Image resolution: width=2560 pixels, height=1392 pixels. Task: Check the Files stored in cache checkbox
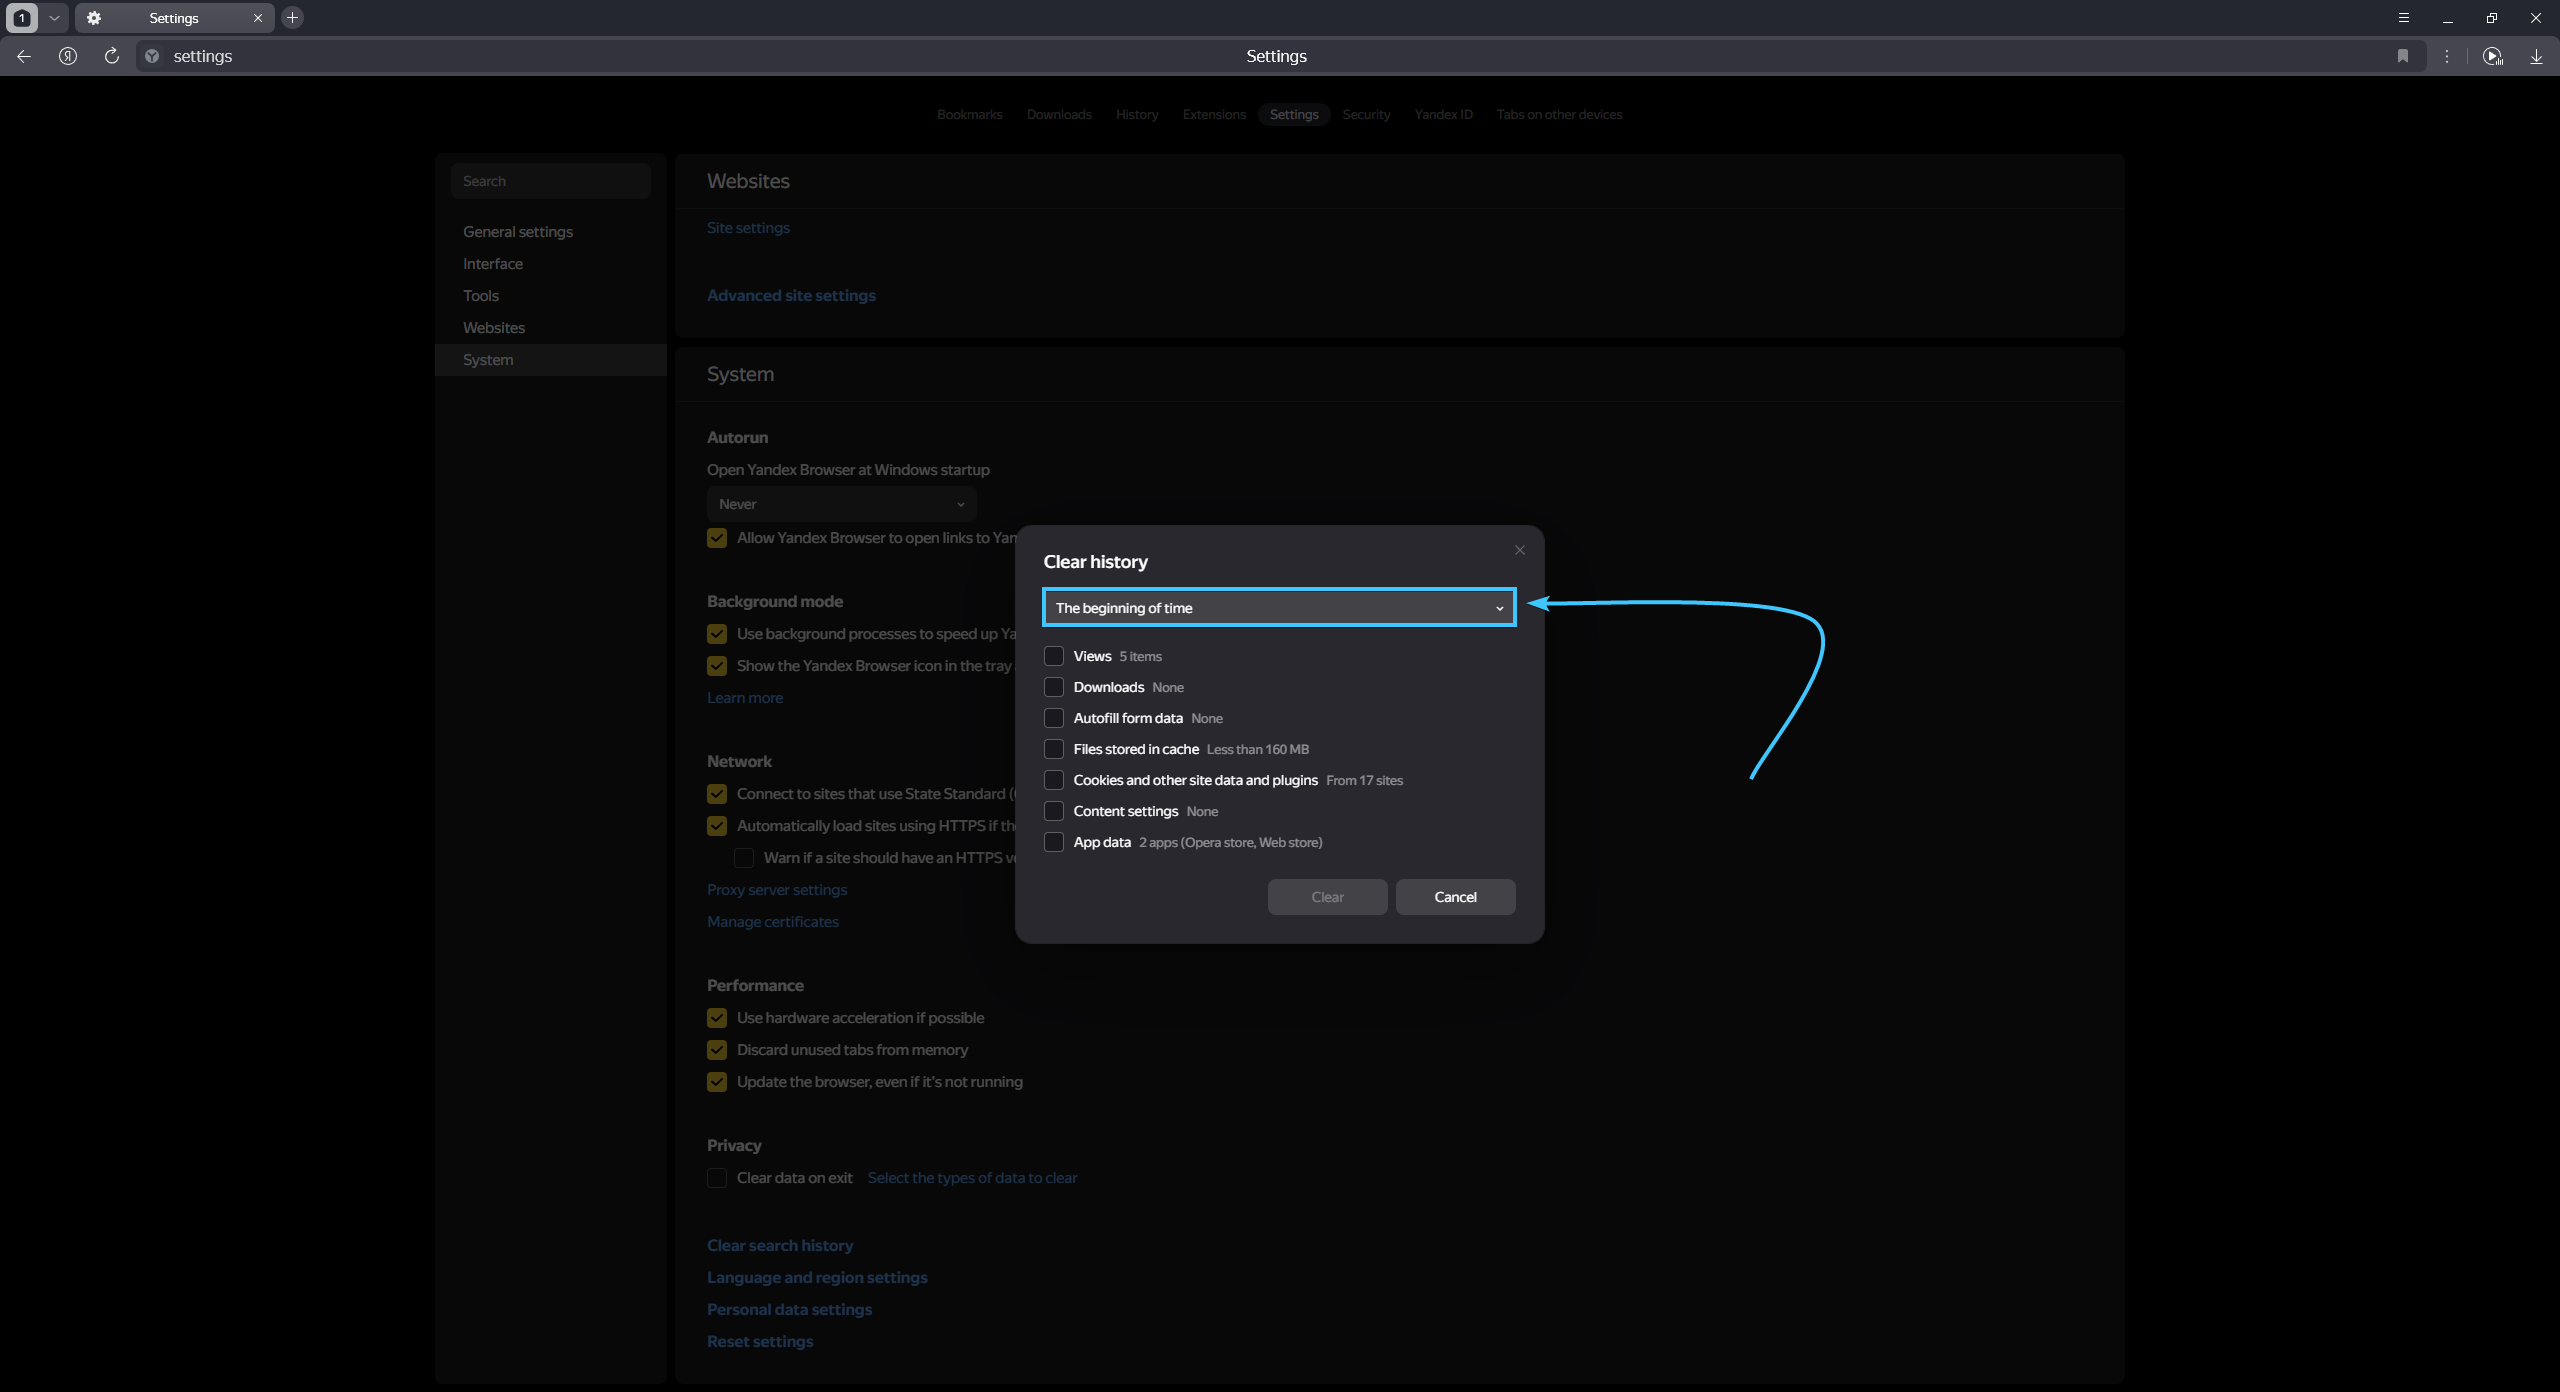coord(1054,749)
